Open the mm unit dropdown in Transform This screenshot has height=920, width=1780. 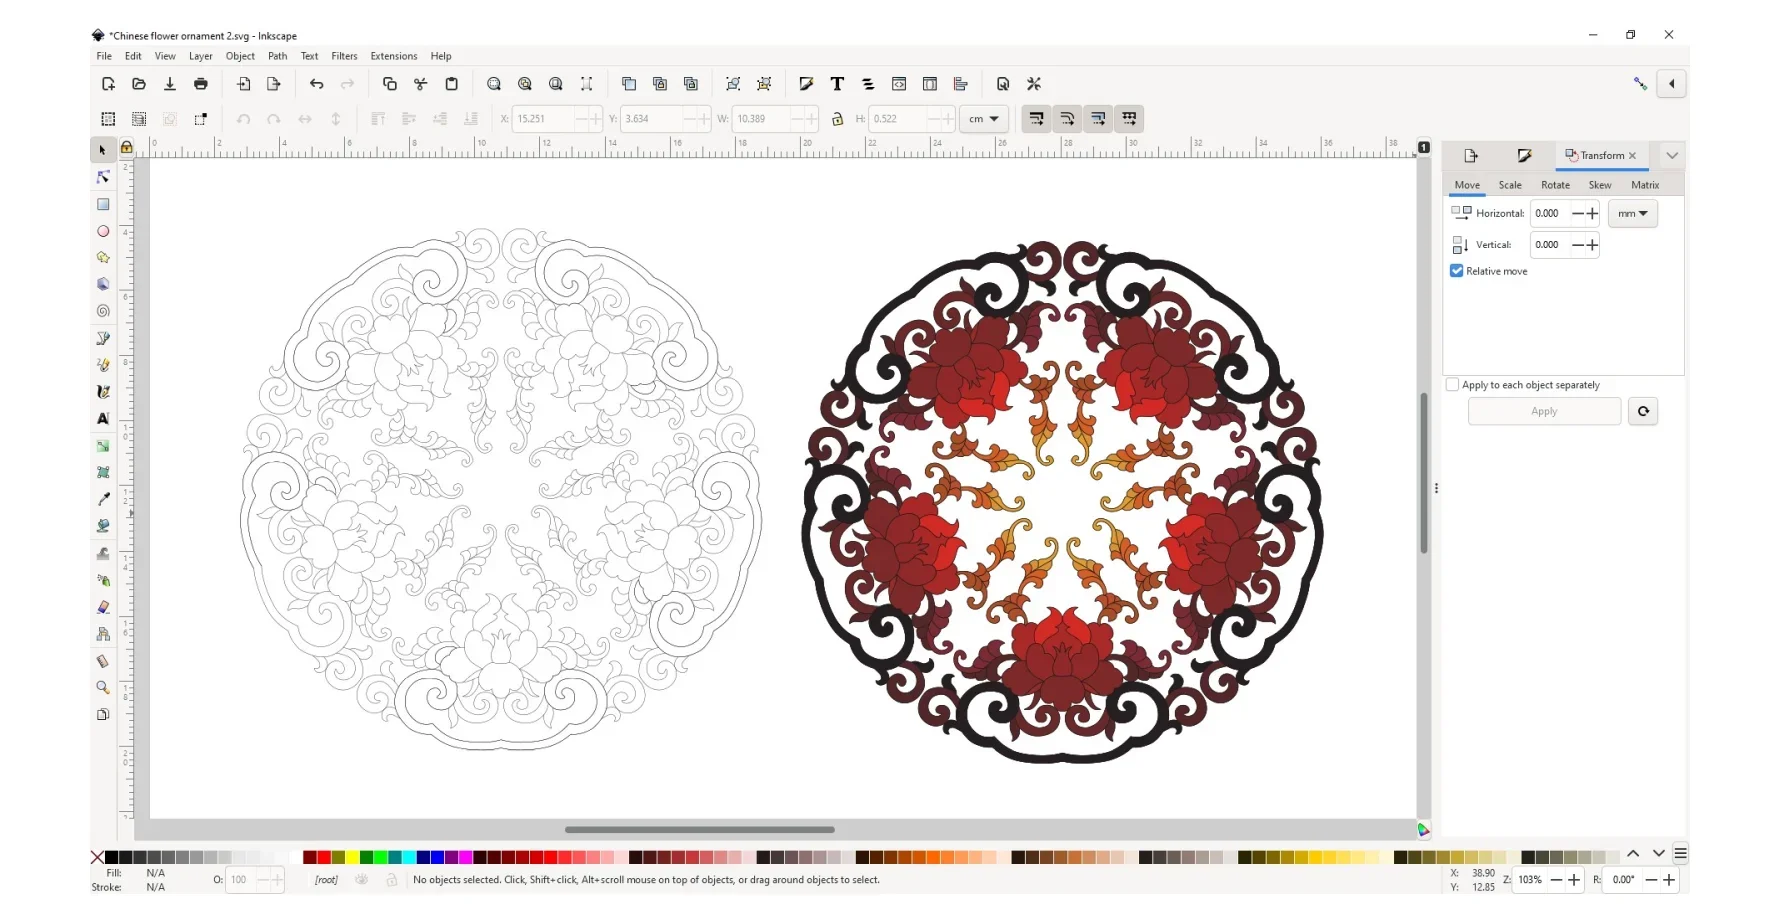[x=1632, y=214]
